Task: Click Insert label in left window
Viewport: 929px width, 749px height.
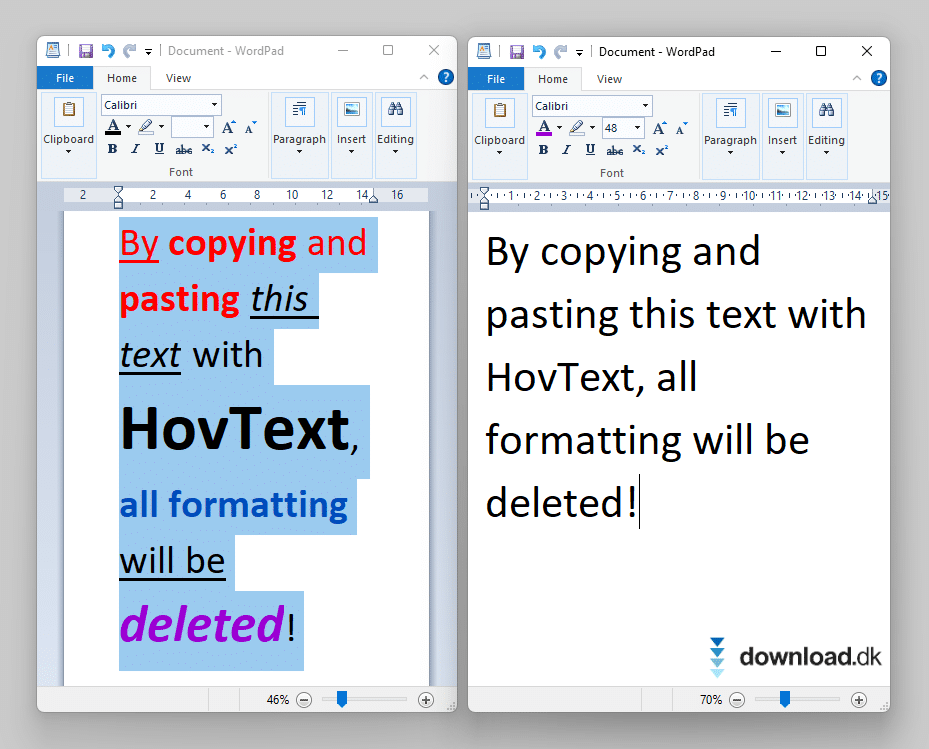Action: 351,139
